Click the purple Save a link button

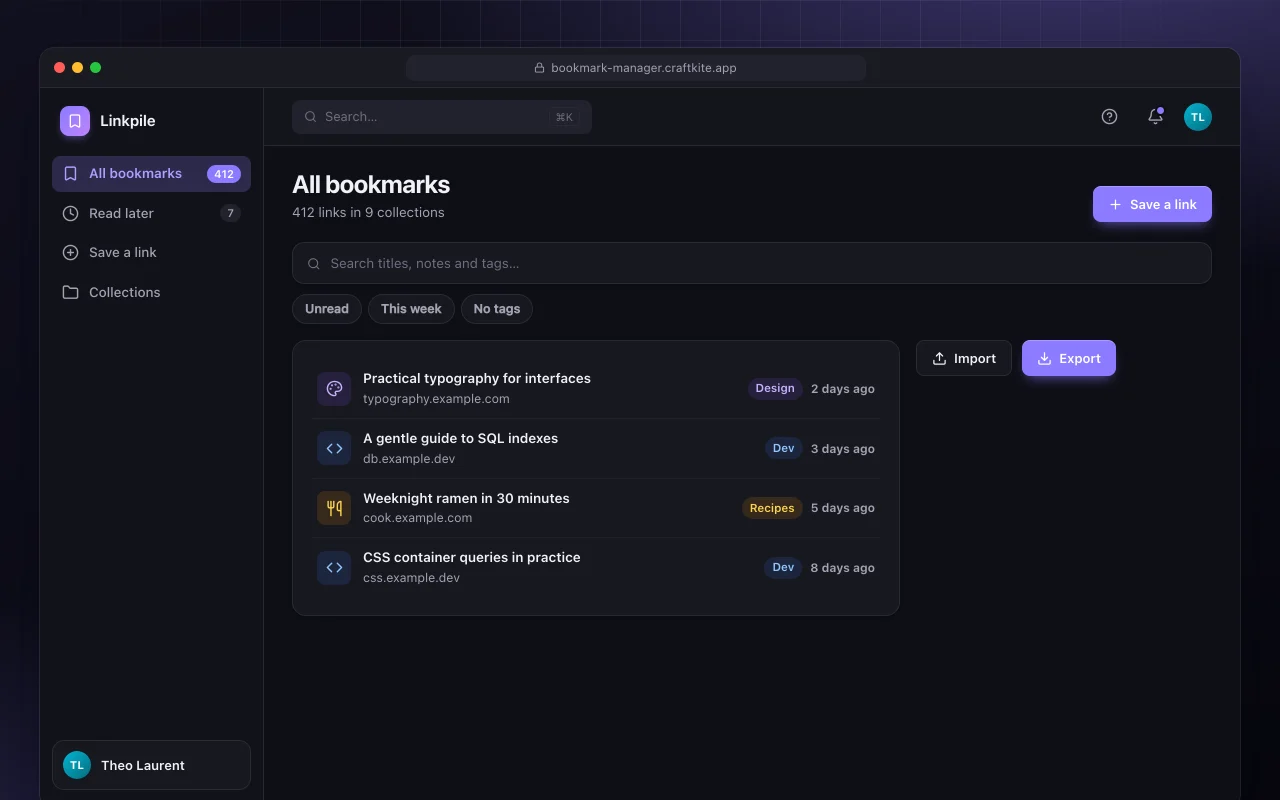(1152, 204)
